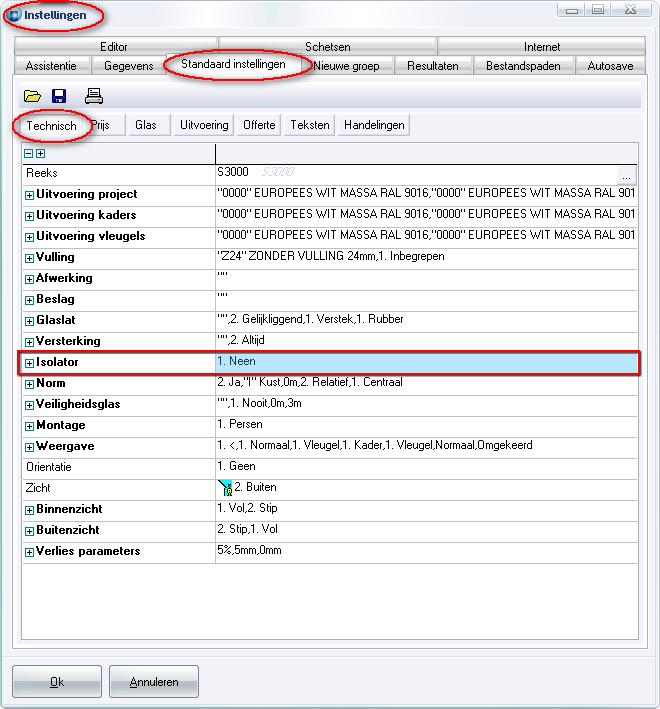Expand the Veiligheidsglas row

tap(29, 405)
